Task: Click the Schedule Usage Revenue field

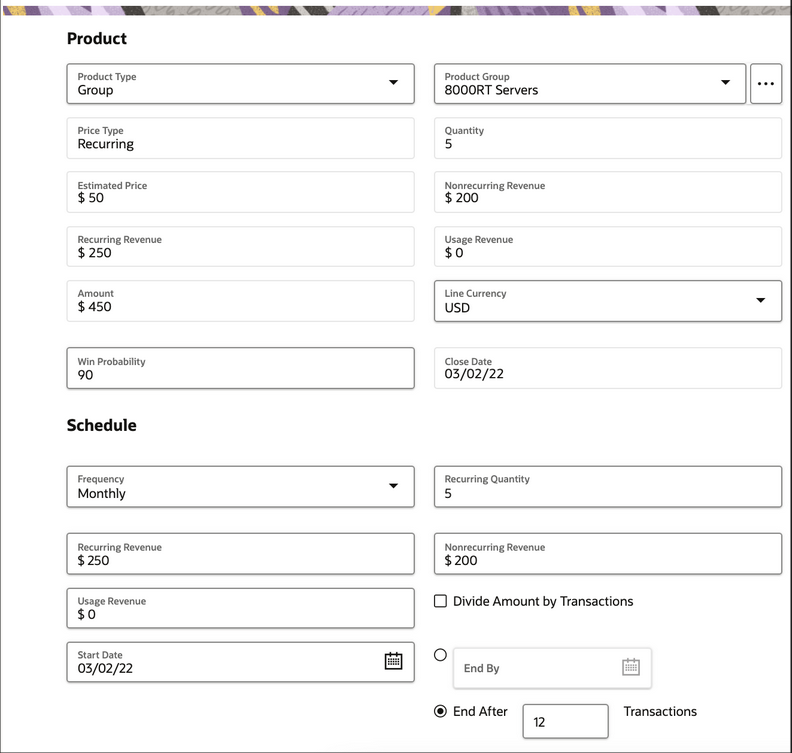Action: click(240, 608)
